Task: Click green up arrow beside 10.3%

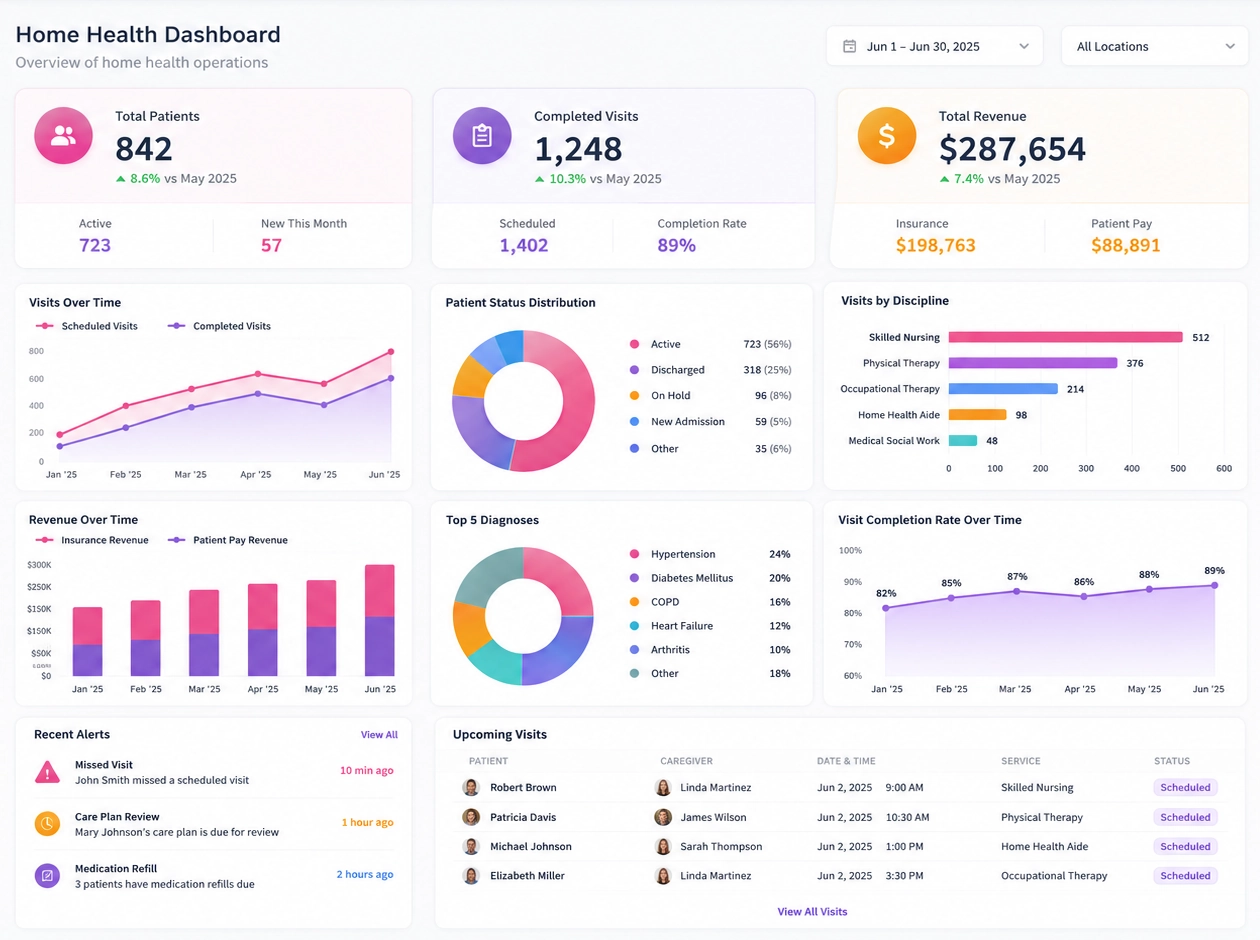Action: pyautogui.click(x=540, y=179)
